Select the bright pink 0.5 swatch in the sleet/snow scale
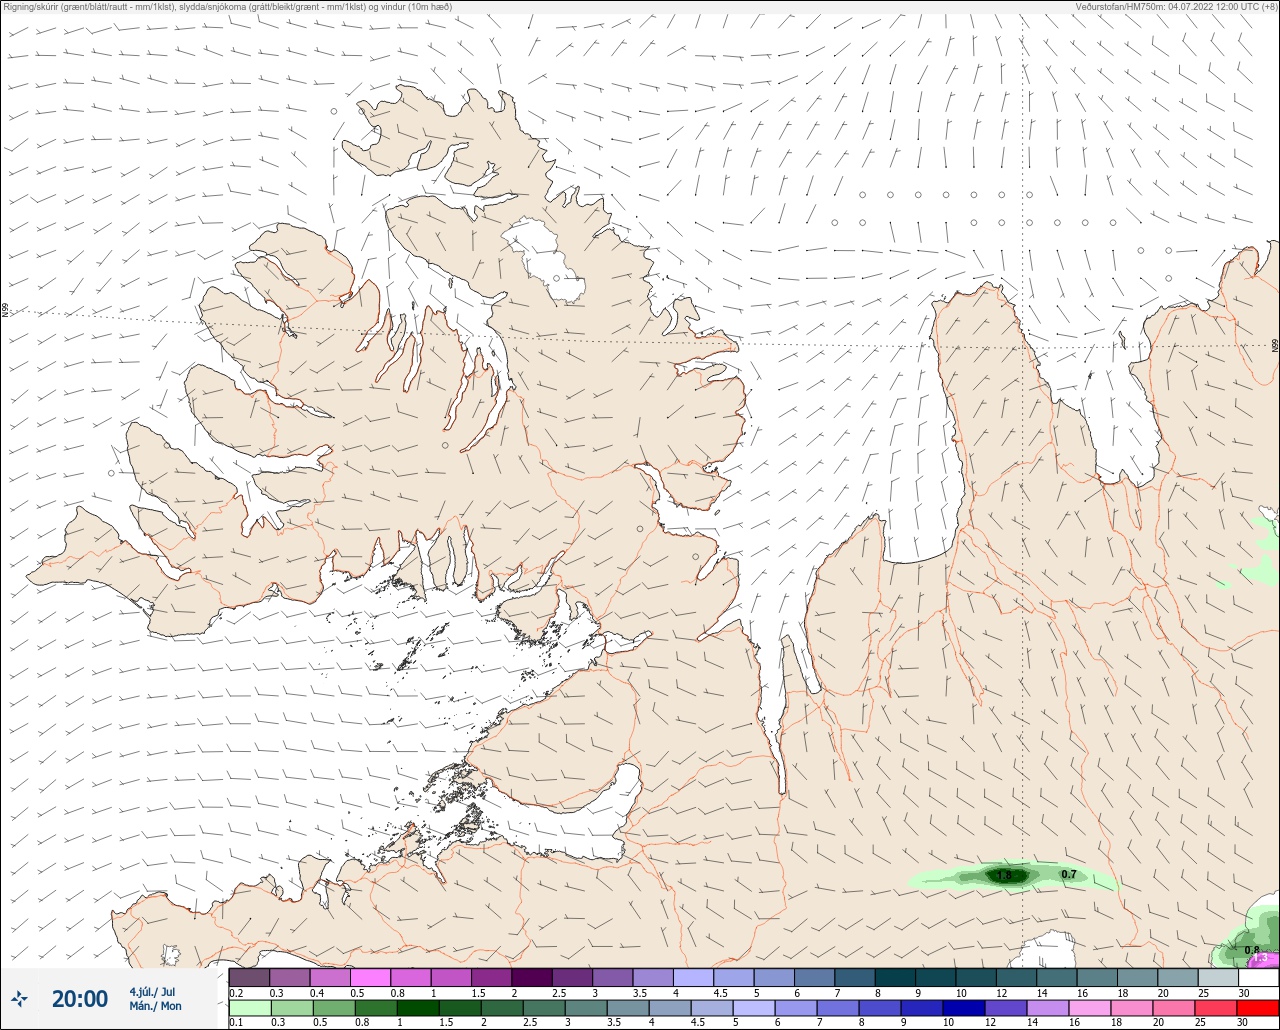 click(370, 977)
